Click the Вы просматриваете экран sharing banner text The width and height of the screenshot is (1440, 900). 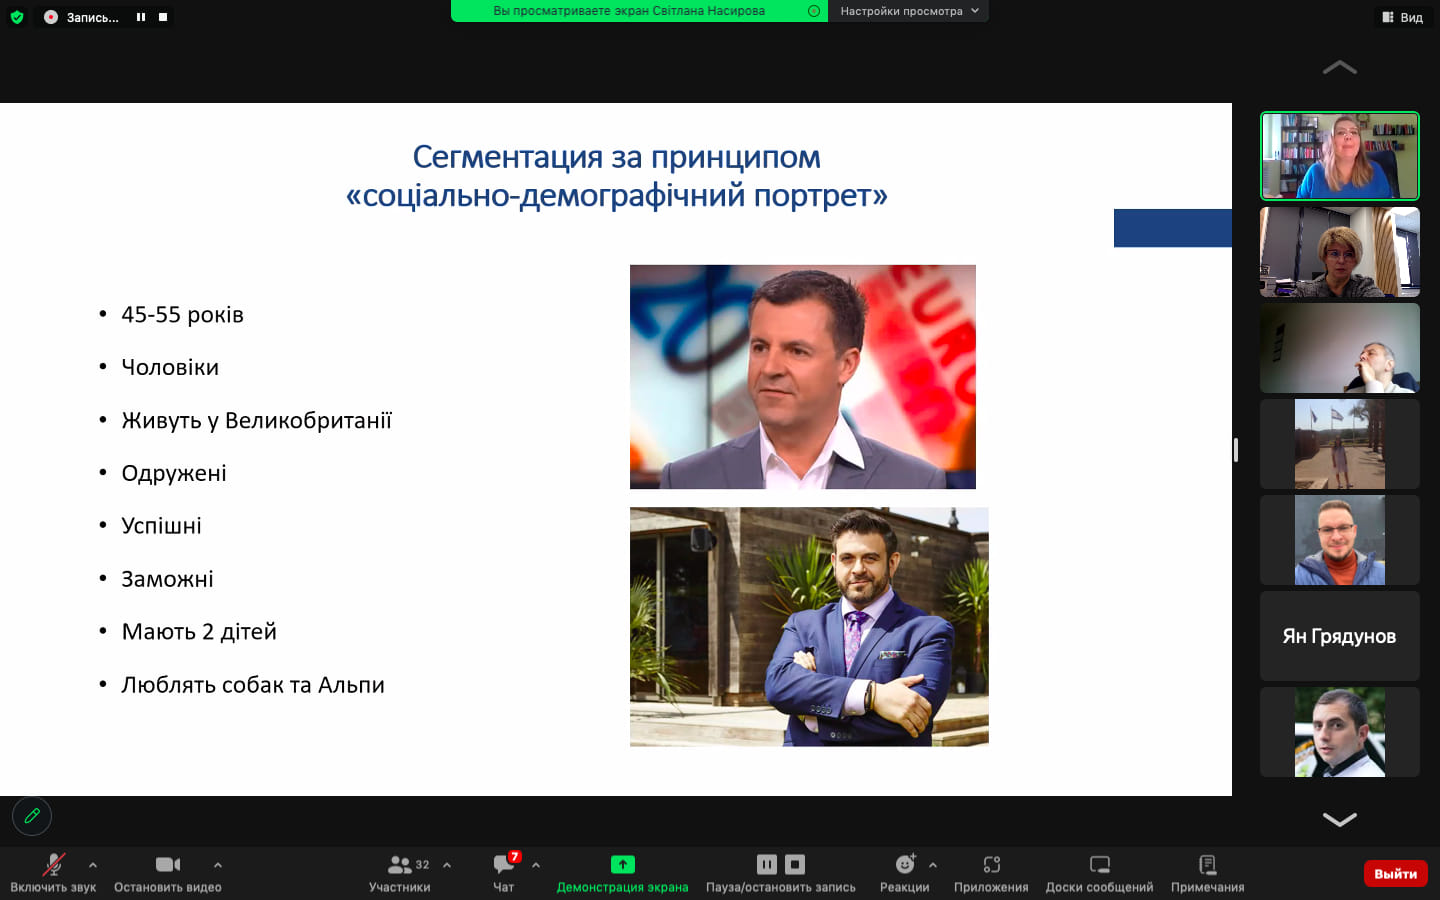629,11
